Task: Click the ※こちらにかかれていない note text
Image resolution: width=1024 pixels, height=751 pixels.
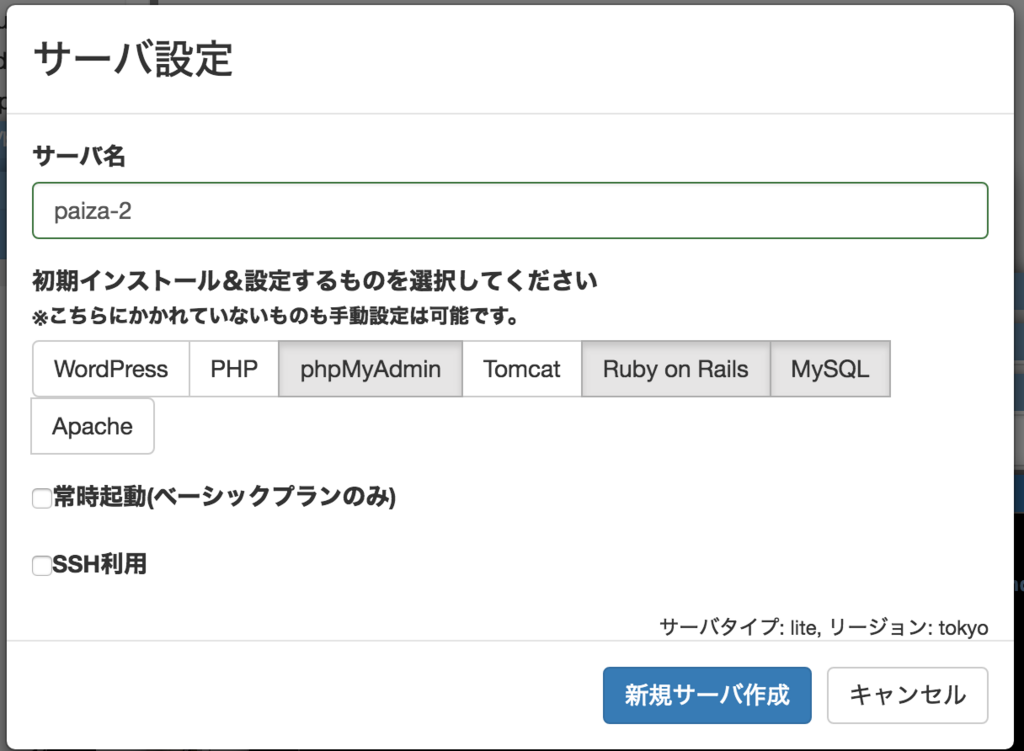Action: [275, 316]
